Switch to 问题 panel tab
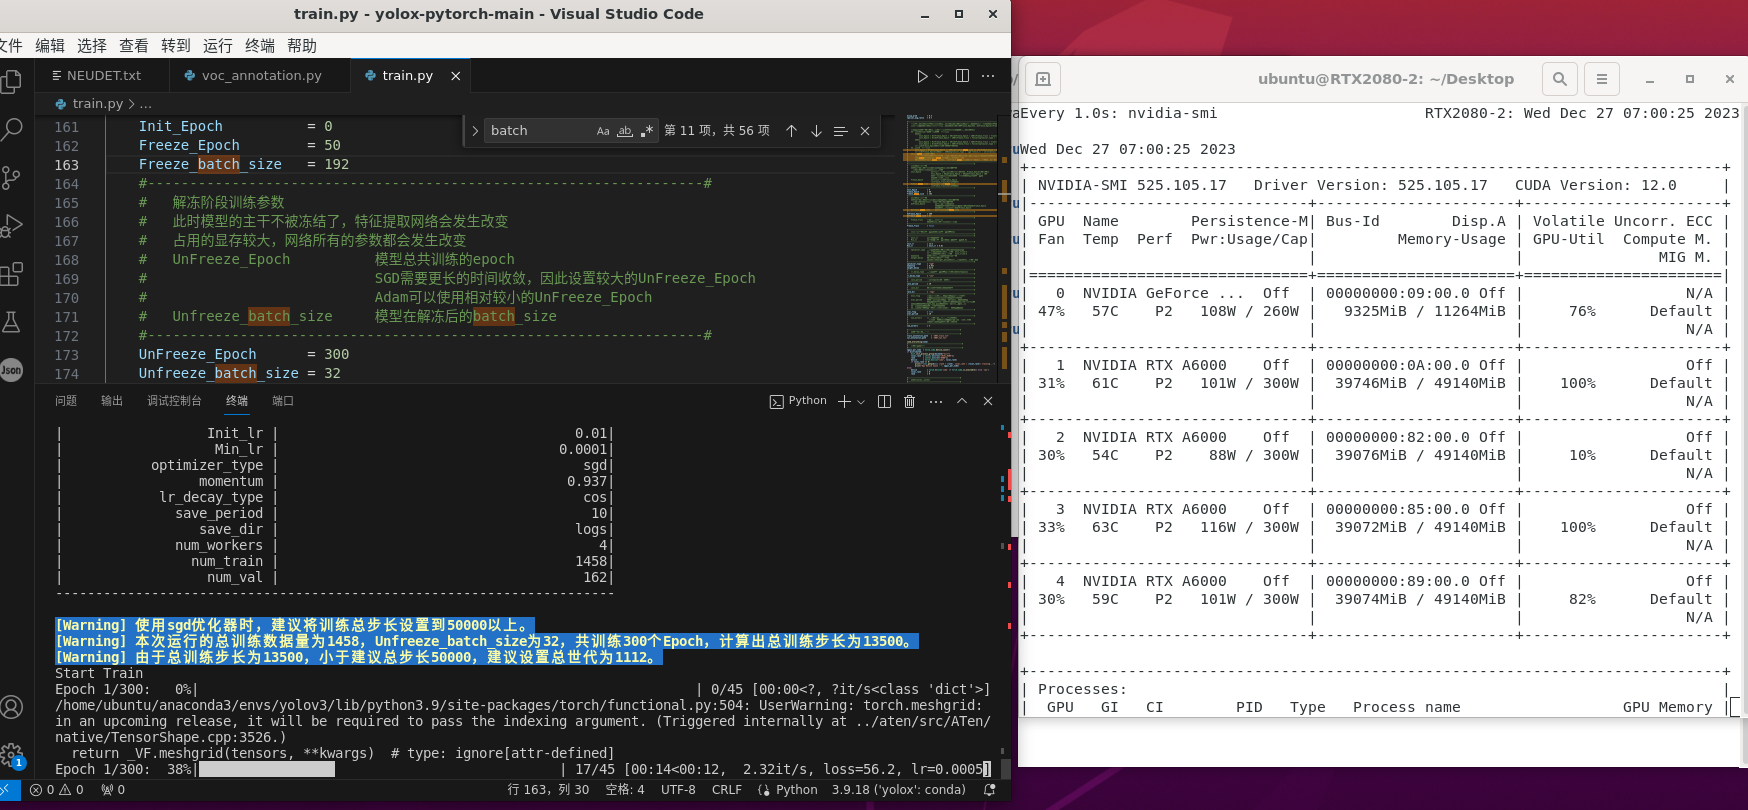Screen dimensions: 1748x810 pos(66,401)
